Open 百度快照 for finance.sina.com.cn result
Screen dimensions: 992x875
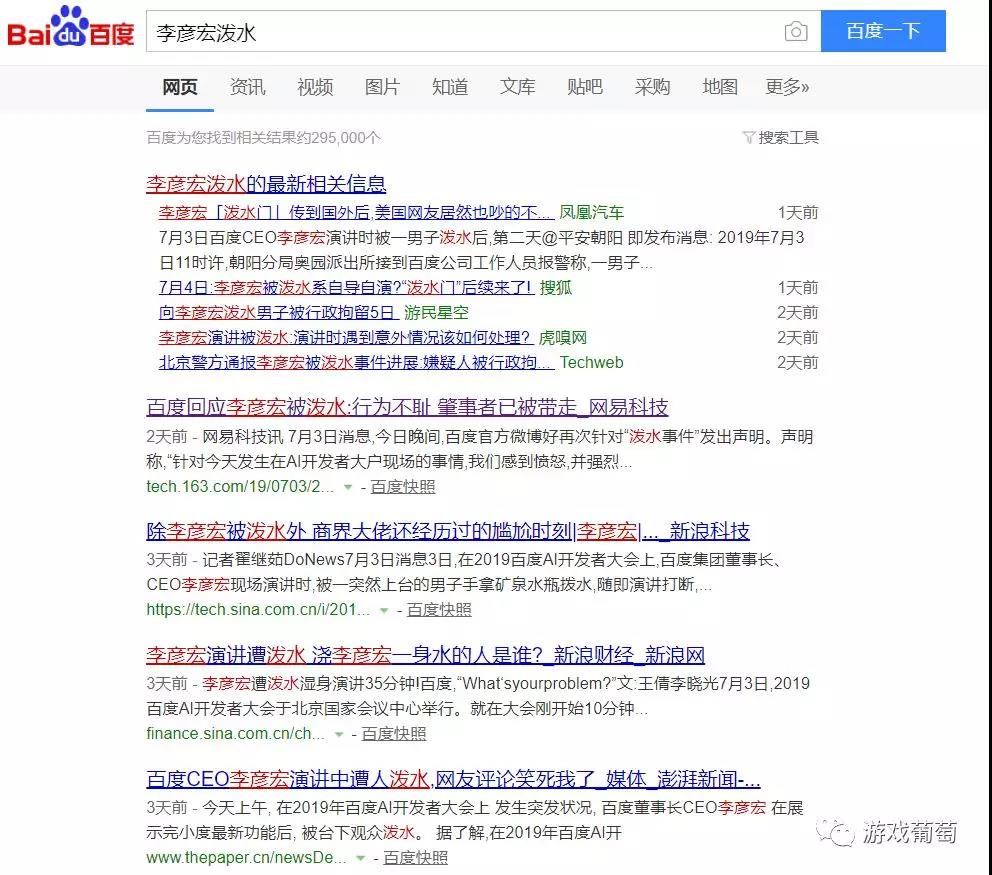coord(394,734)
